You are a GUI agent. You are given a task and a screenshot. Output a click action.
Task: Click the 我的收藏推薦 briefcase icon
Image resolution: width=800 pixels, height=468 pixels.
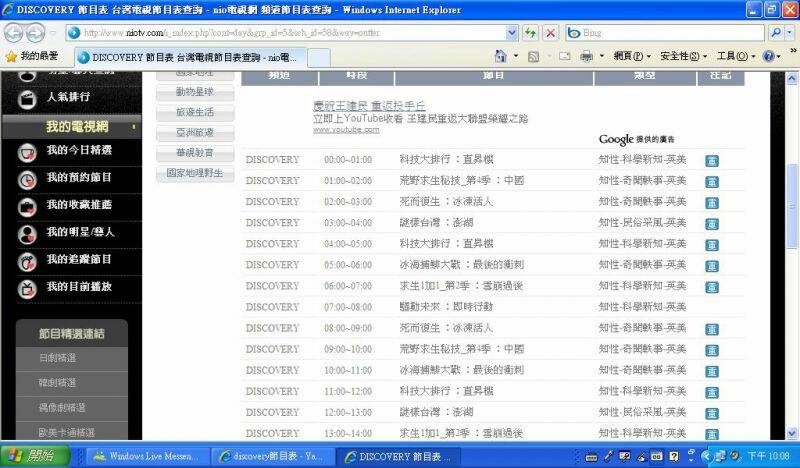click(27, 207)
